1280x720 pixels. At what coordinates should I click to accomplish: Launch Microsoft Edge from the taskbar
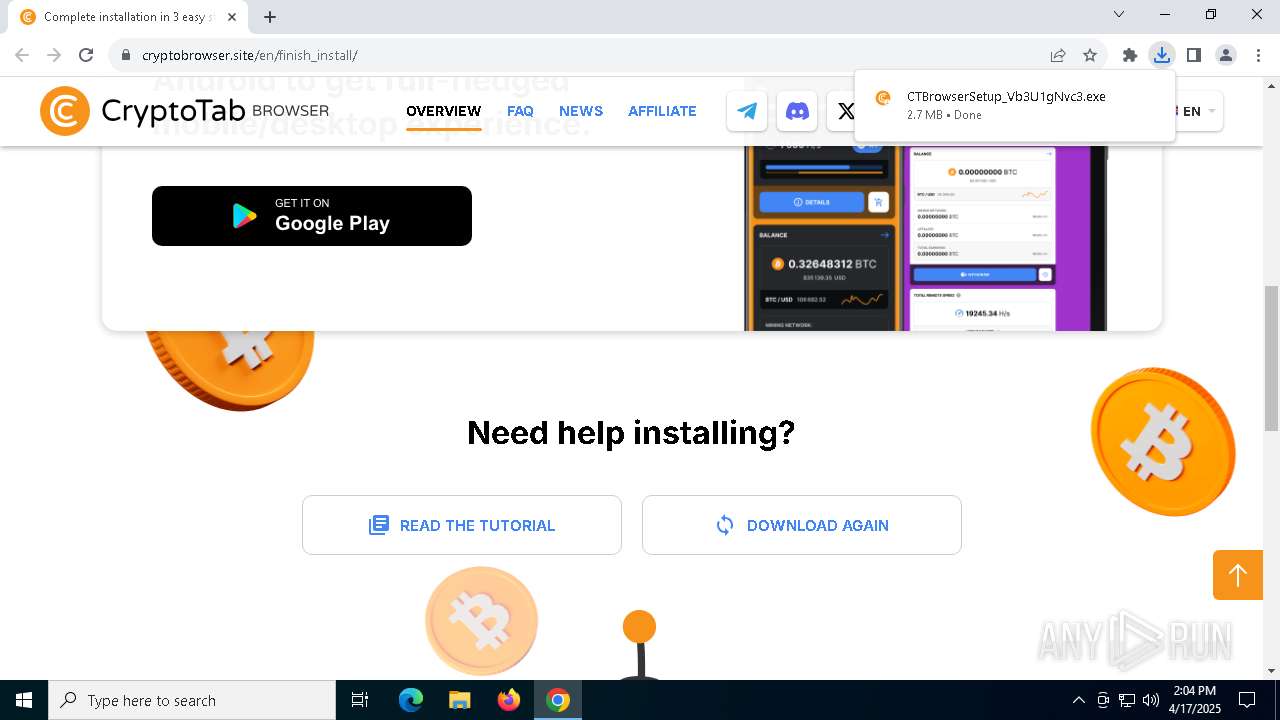coord(411,700)
